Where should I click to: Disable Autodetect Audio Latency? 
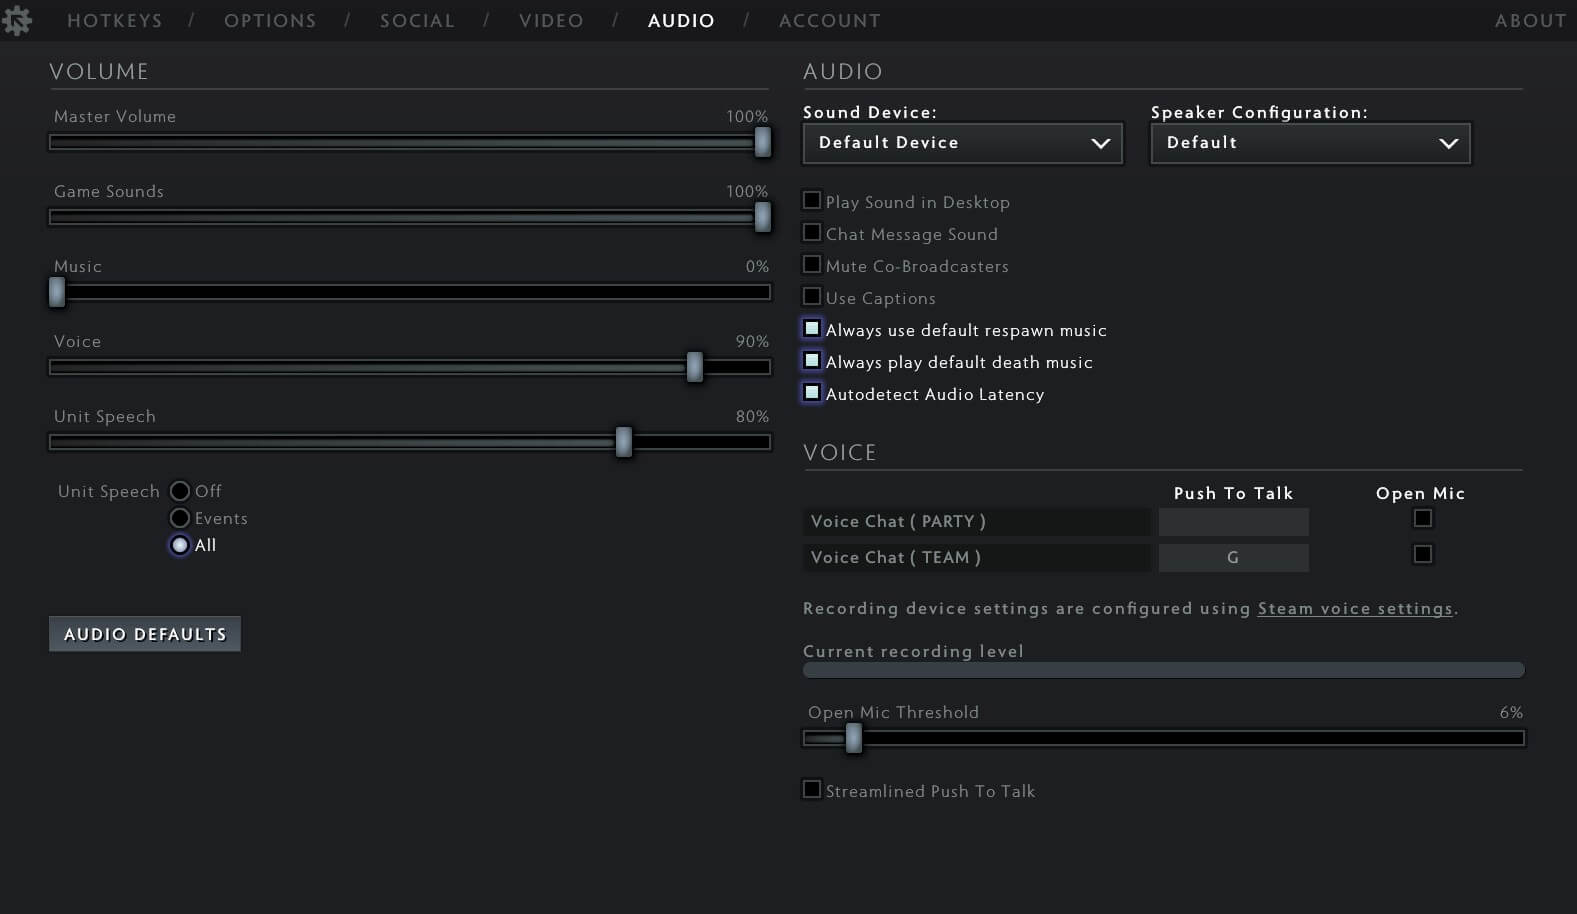812,392
